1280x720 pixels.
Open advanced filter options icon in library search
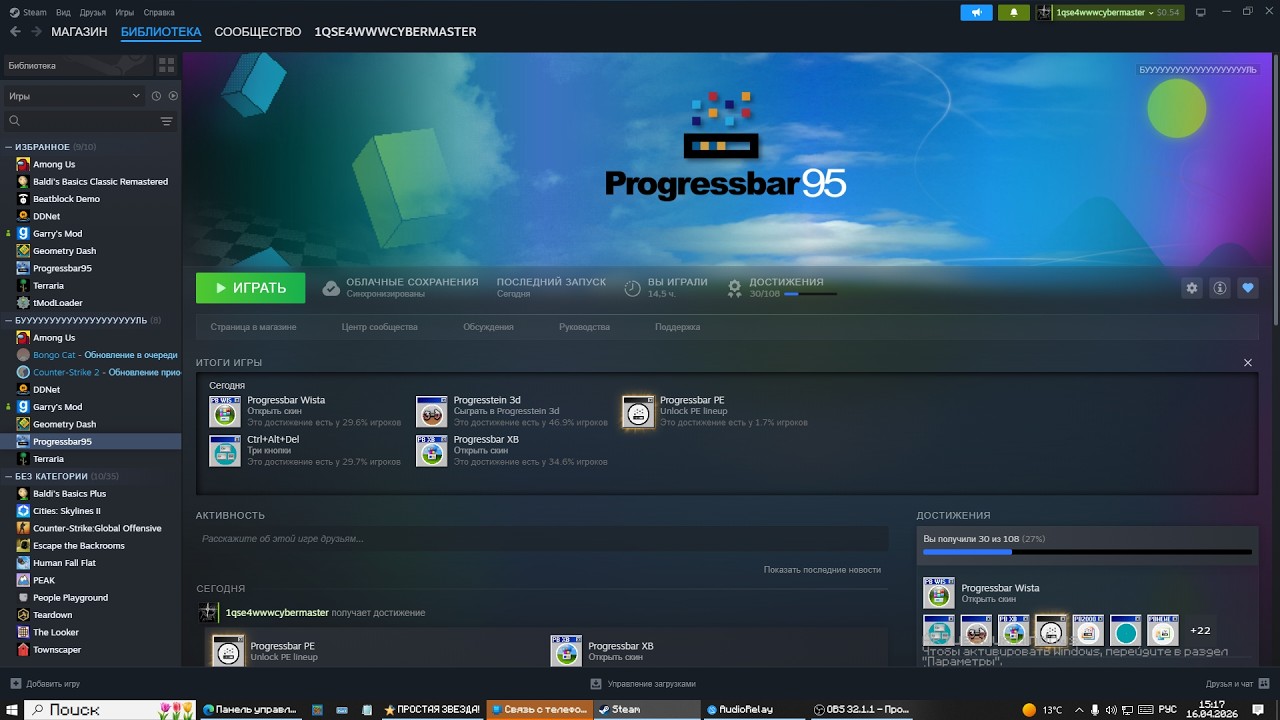click(166, 121)
